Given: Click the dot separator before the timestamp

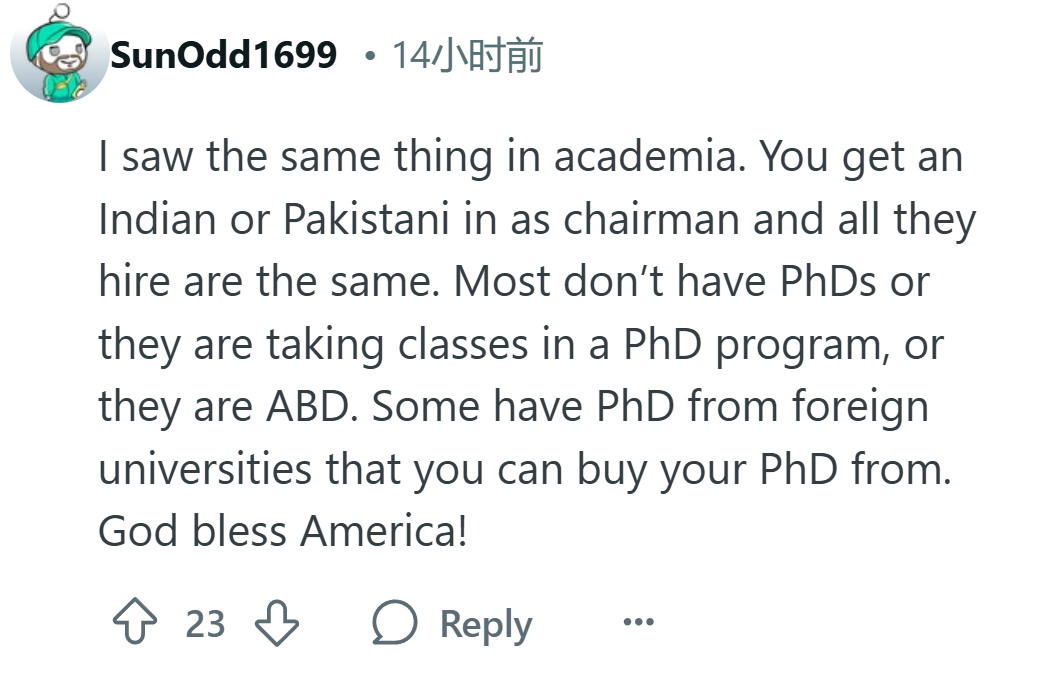Looking at the screenshot, I should pos(369,56).
